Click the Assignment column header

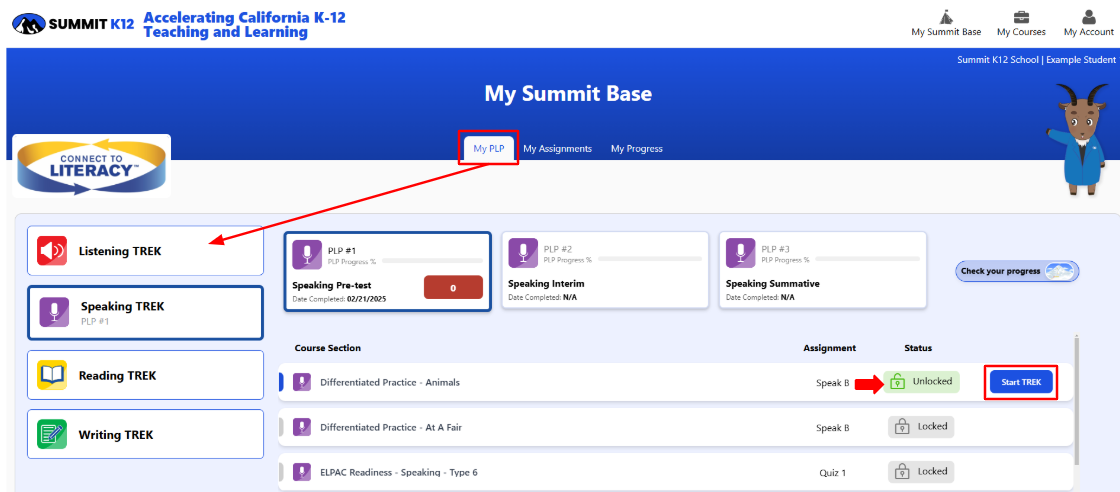point(829,348)
